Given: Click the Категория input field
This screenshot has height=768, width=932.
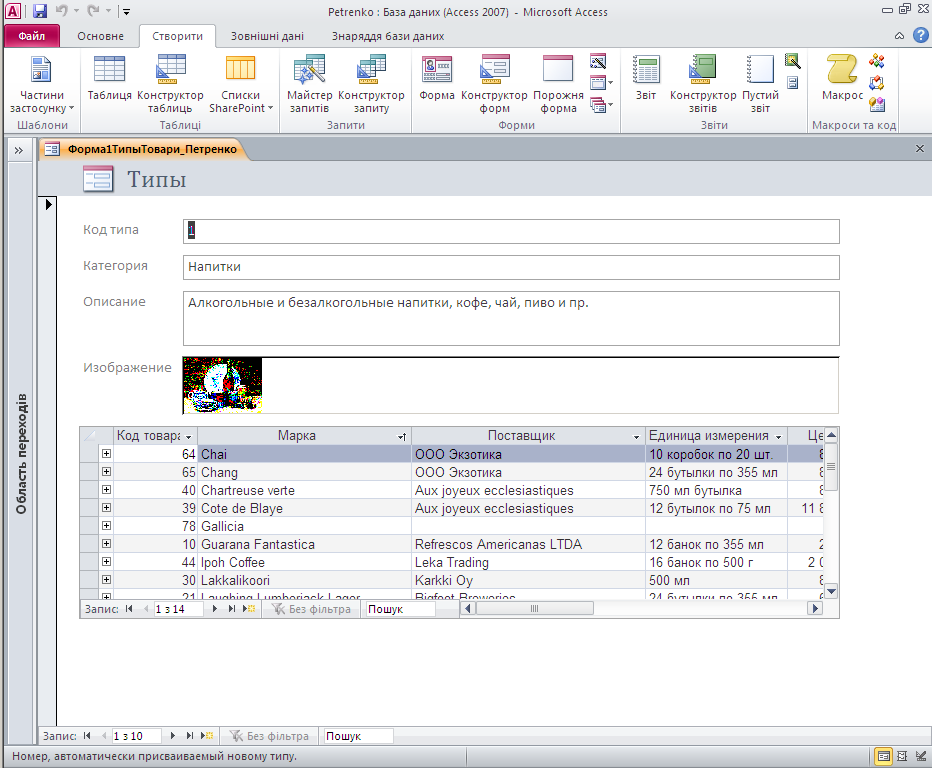Looking at the screenshot, I should click(511, 267).
